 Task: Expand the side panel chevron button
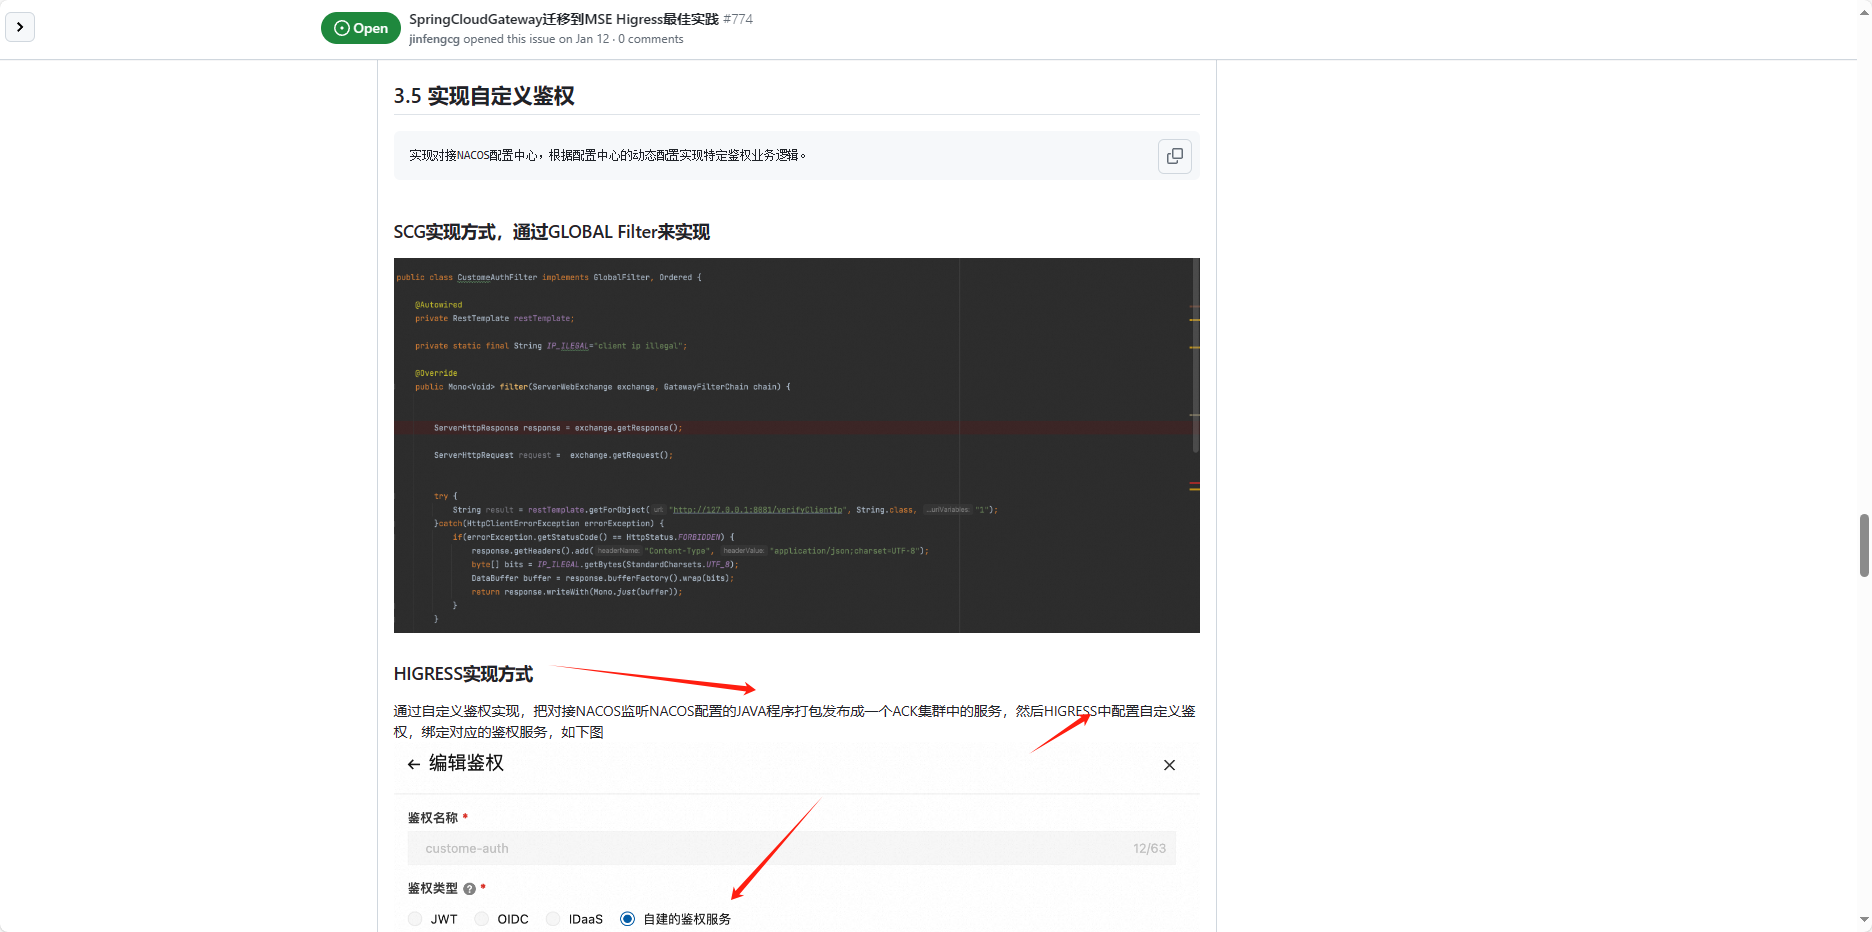tap(20, 27)
